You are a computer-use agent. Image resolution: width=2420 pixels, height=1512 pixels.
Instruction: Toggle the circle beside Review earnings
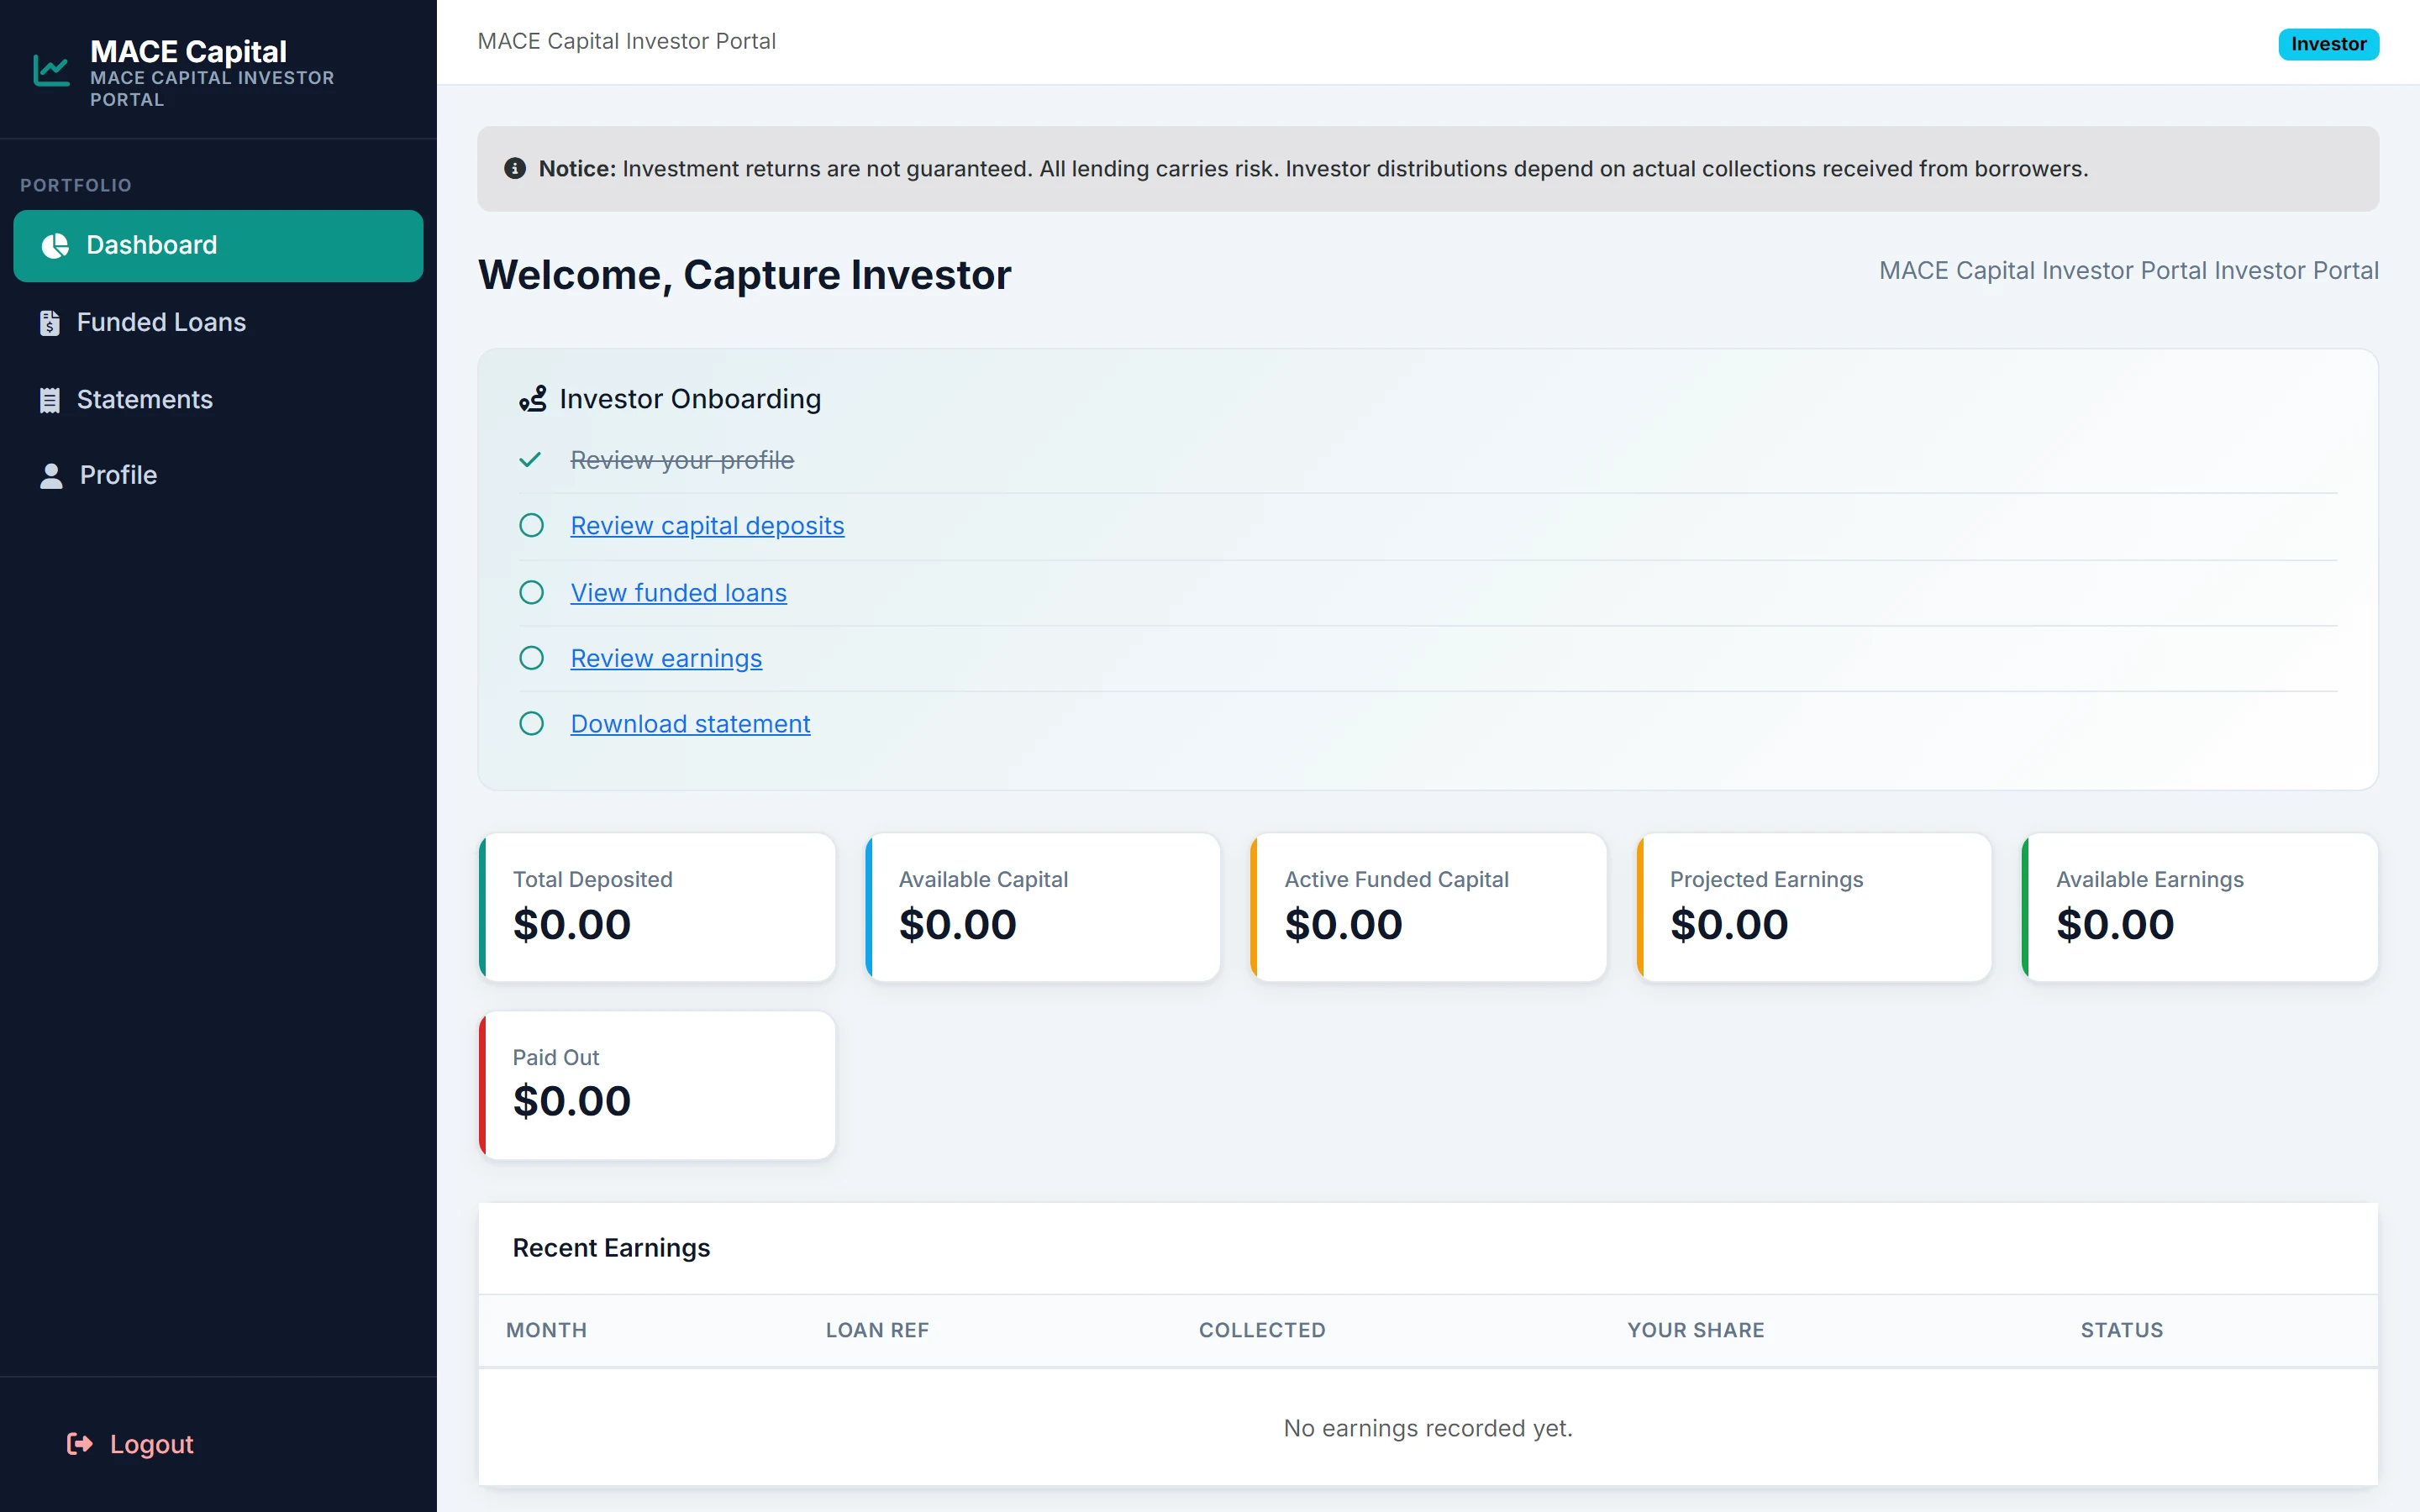click(531, 658)
